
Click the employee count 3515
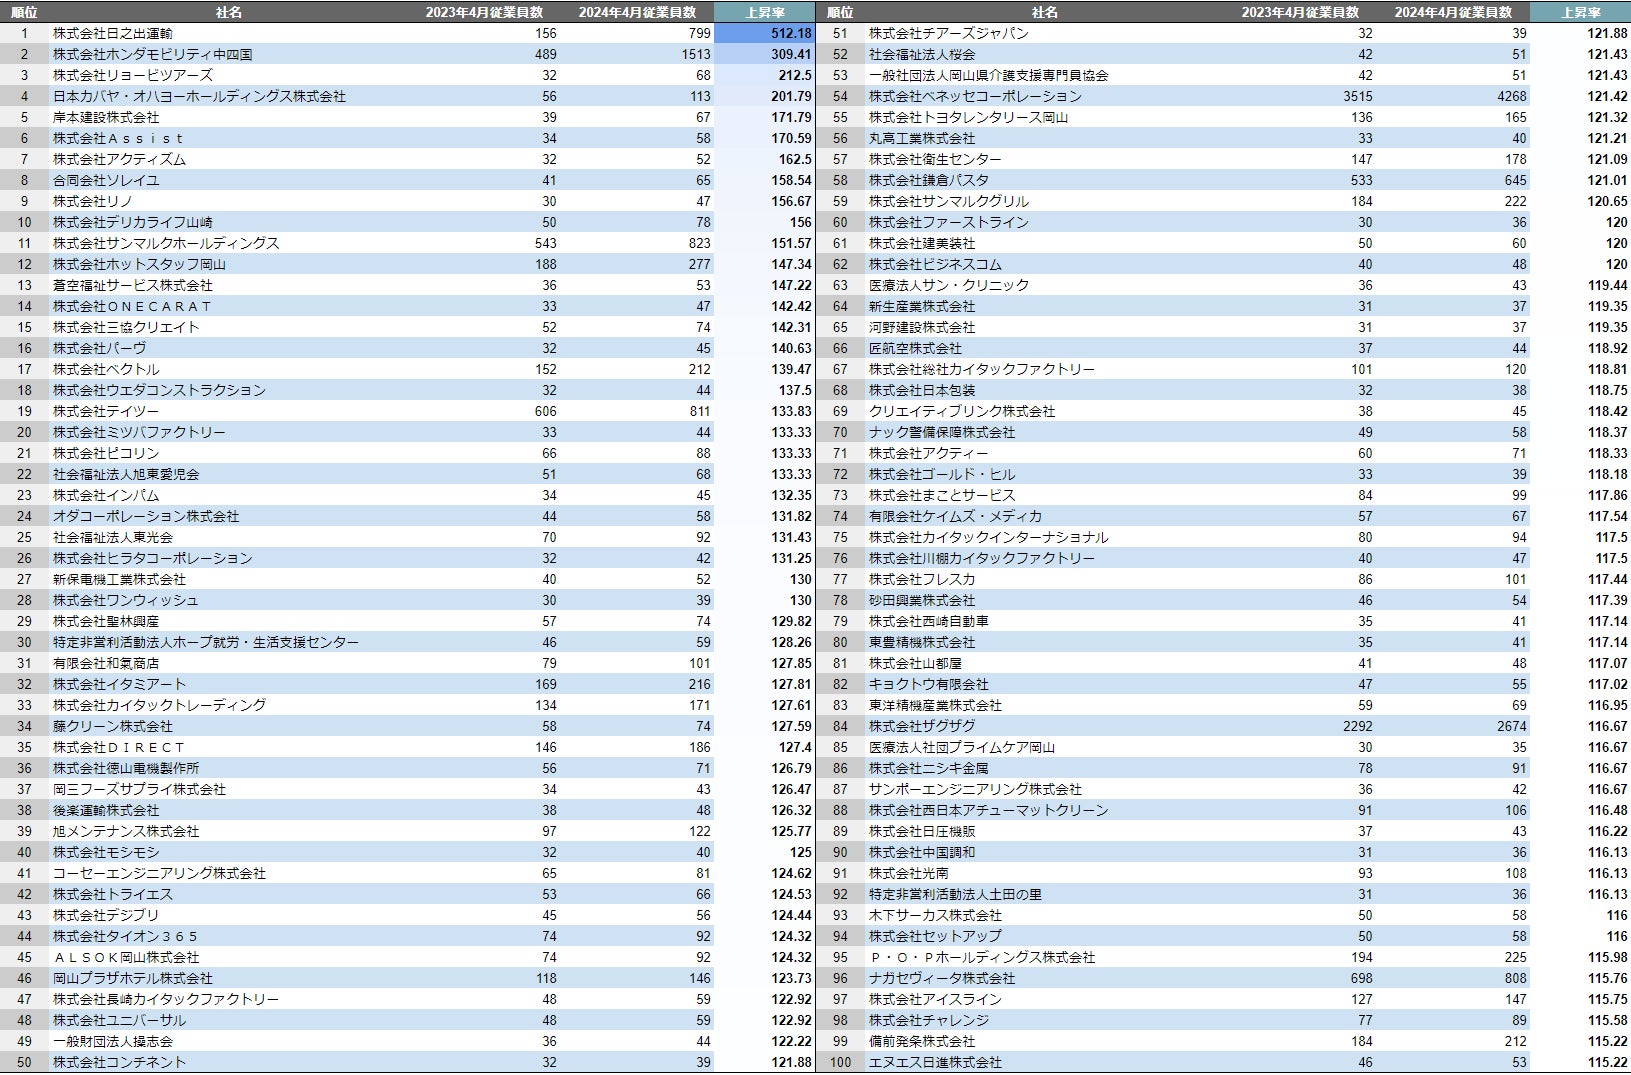[1358, 96]
